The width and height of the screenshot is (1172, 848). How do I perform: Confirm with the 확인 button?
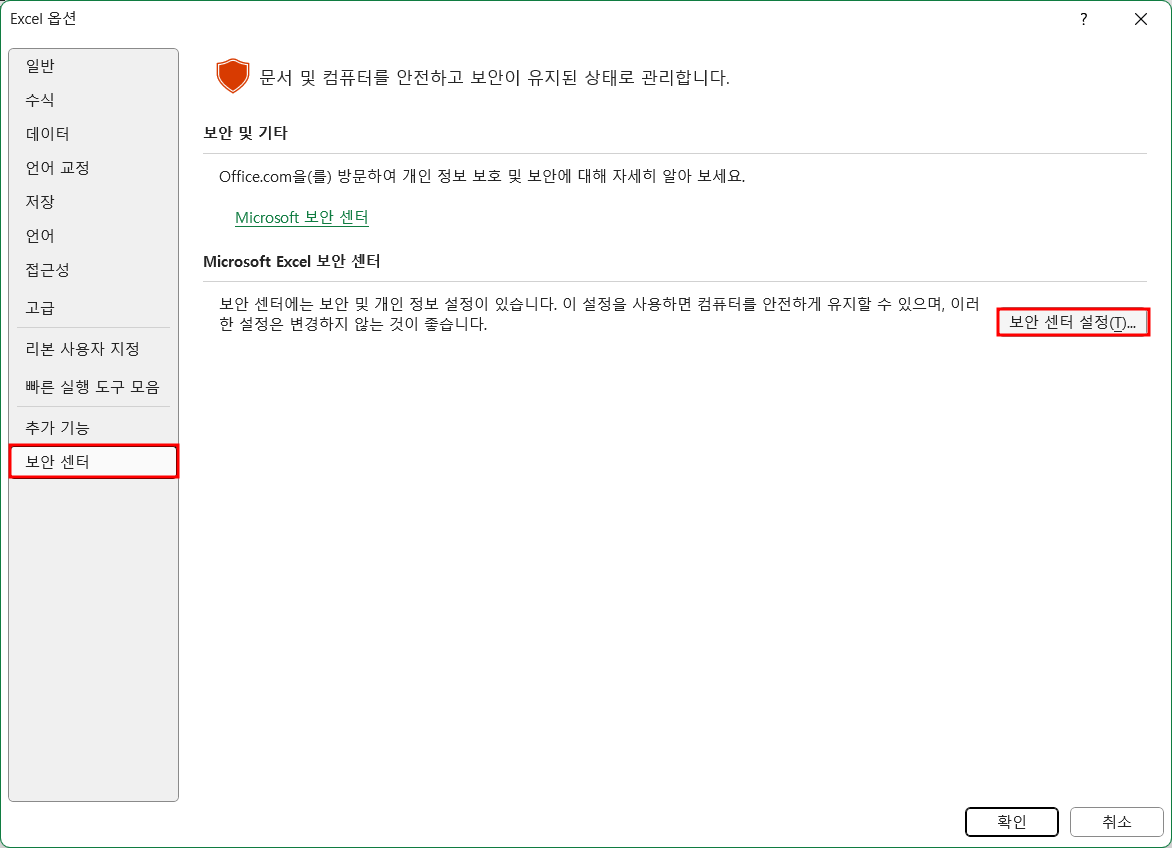click(1011, 822)
